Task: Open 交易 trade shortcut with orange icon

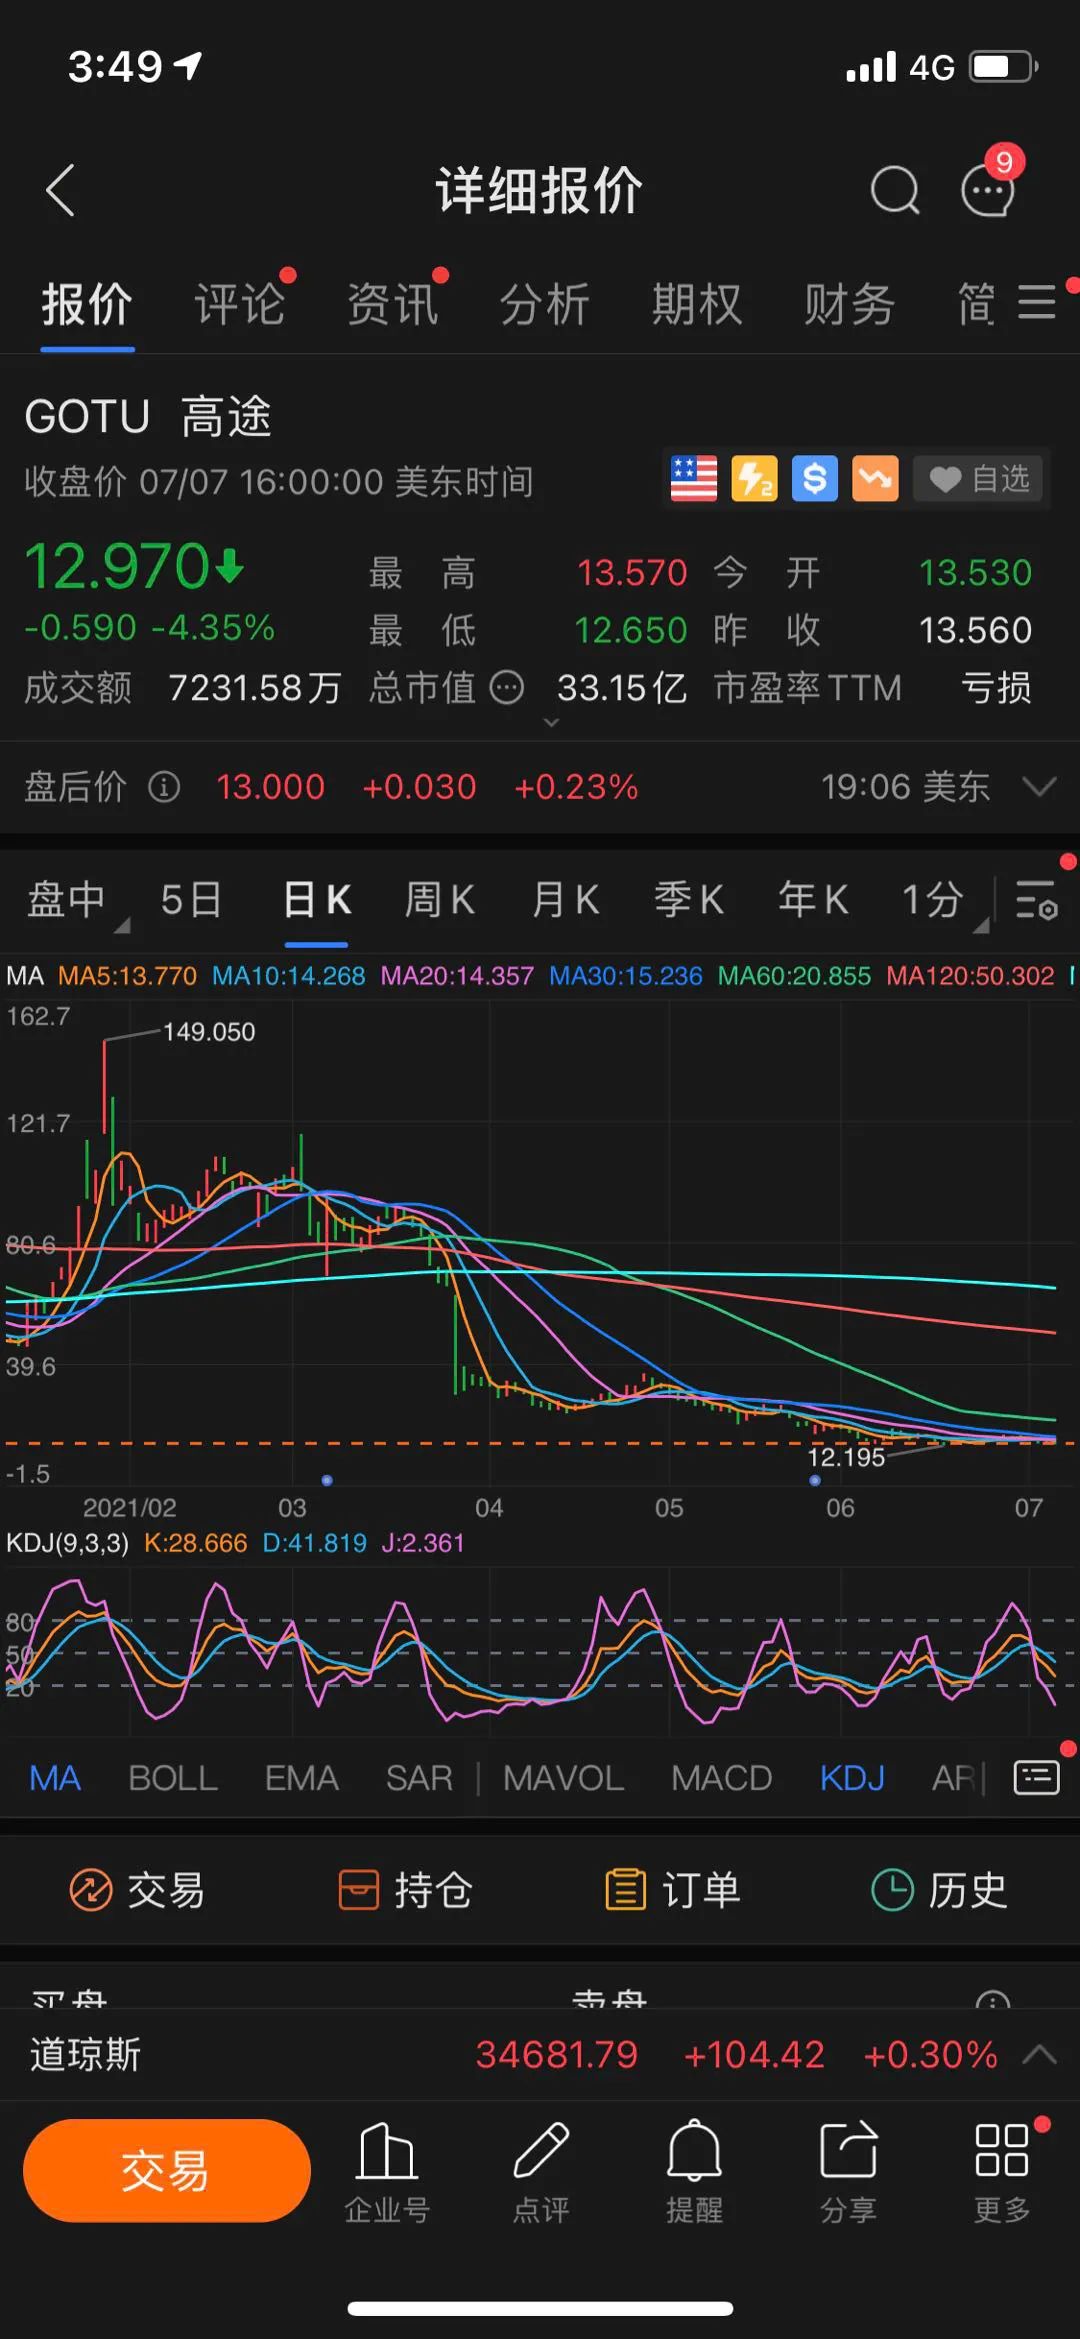Action: tap(136, 1890)
